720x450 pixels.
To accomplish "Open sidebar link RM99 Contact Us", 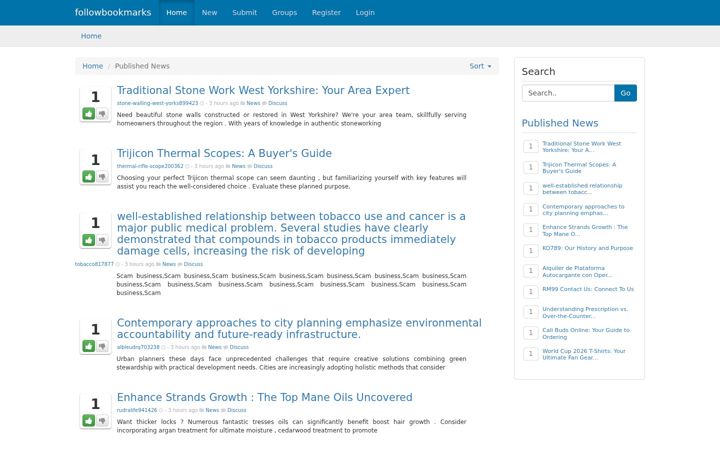I will pyautogui.click(x=588, y=289).
